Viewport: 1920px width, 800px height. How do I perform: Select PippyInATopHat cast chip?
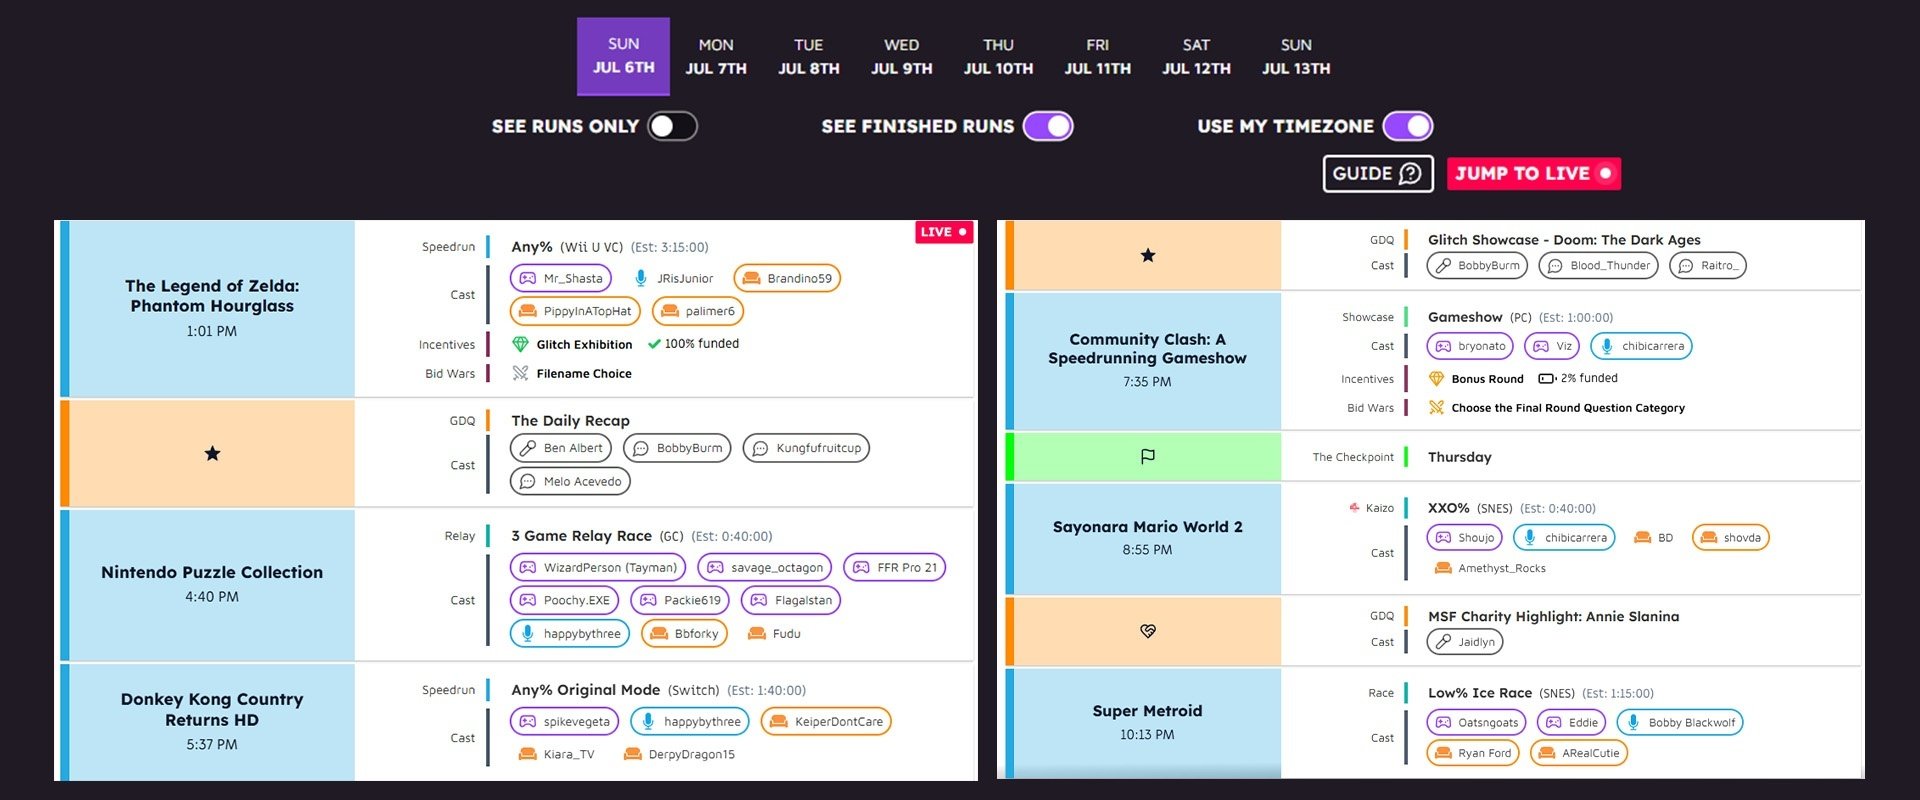pos(575,311)
